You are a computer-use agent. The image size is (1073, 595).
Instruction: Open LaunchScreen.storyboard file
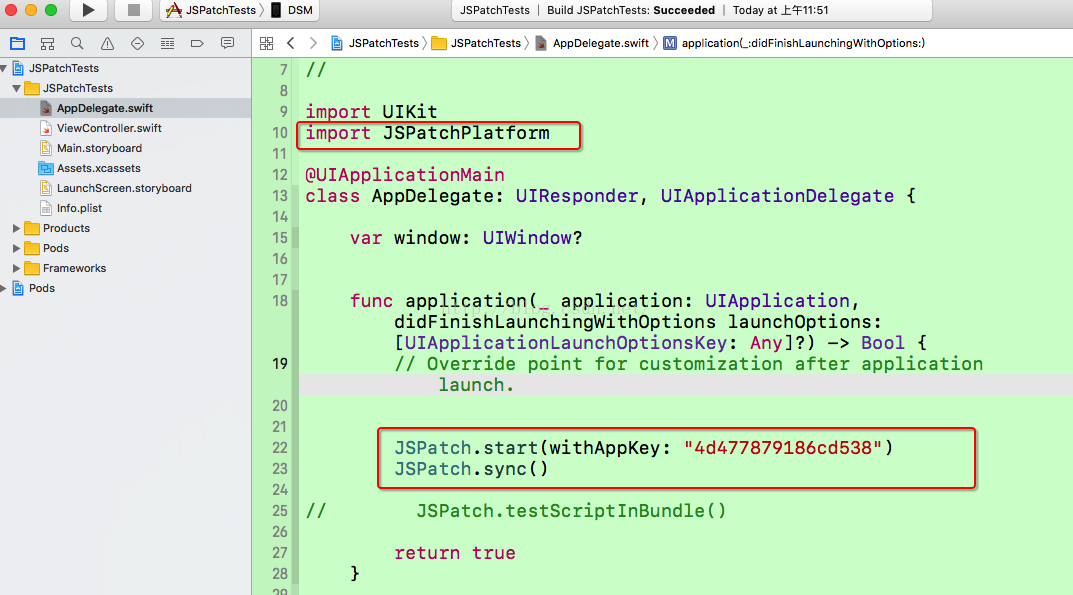coord(125,188)
